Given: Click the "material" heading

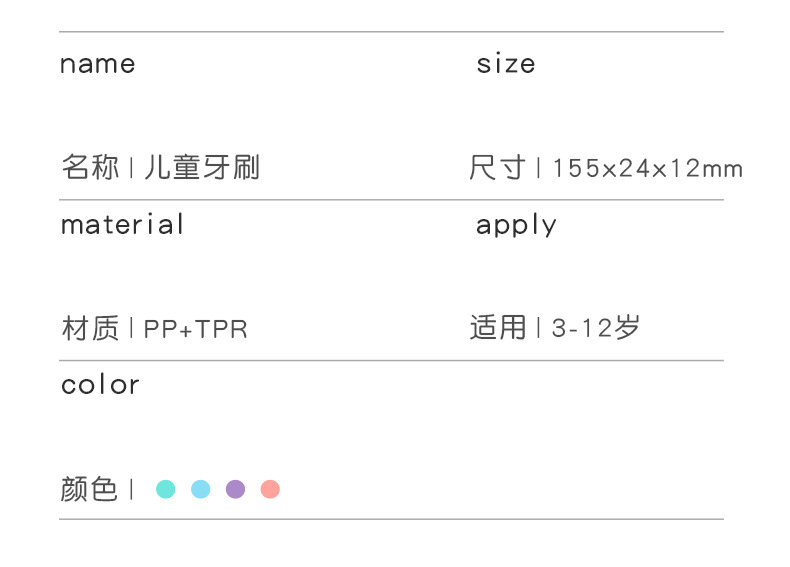Looking at the screenshot, I should click(122, 224).
